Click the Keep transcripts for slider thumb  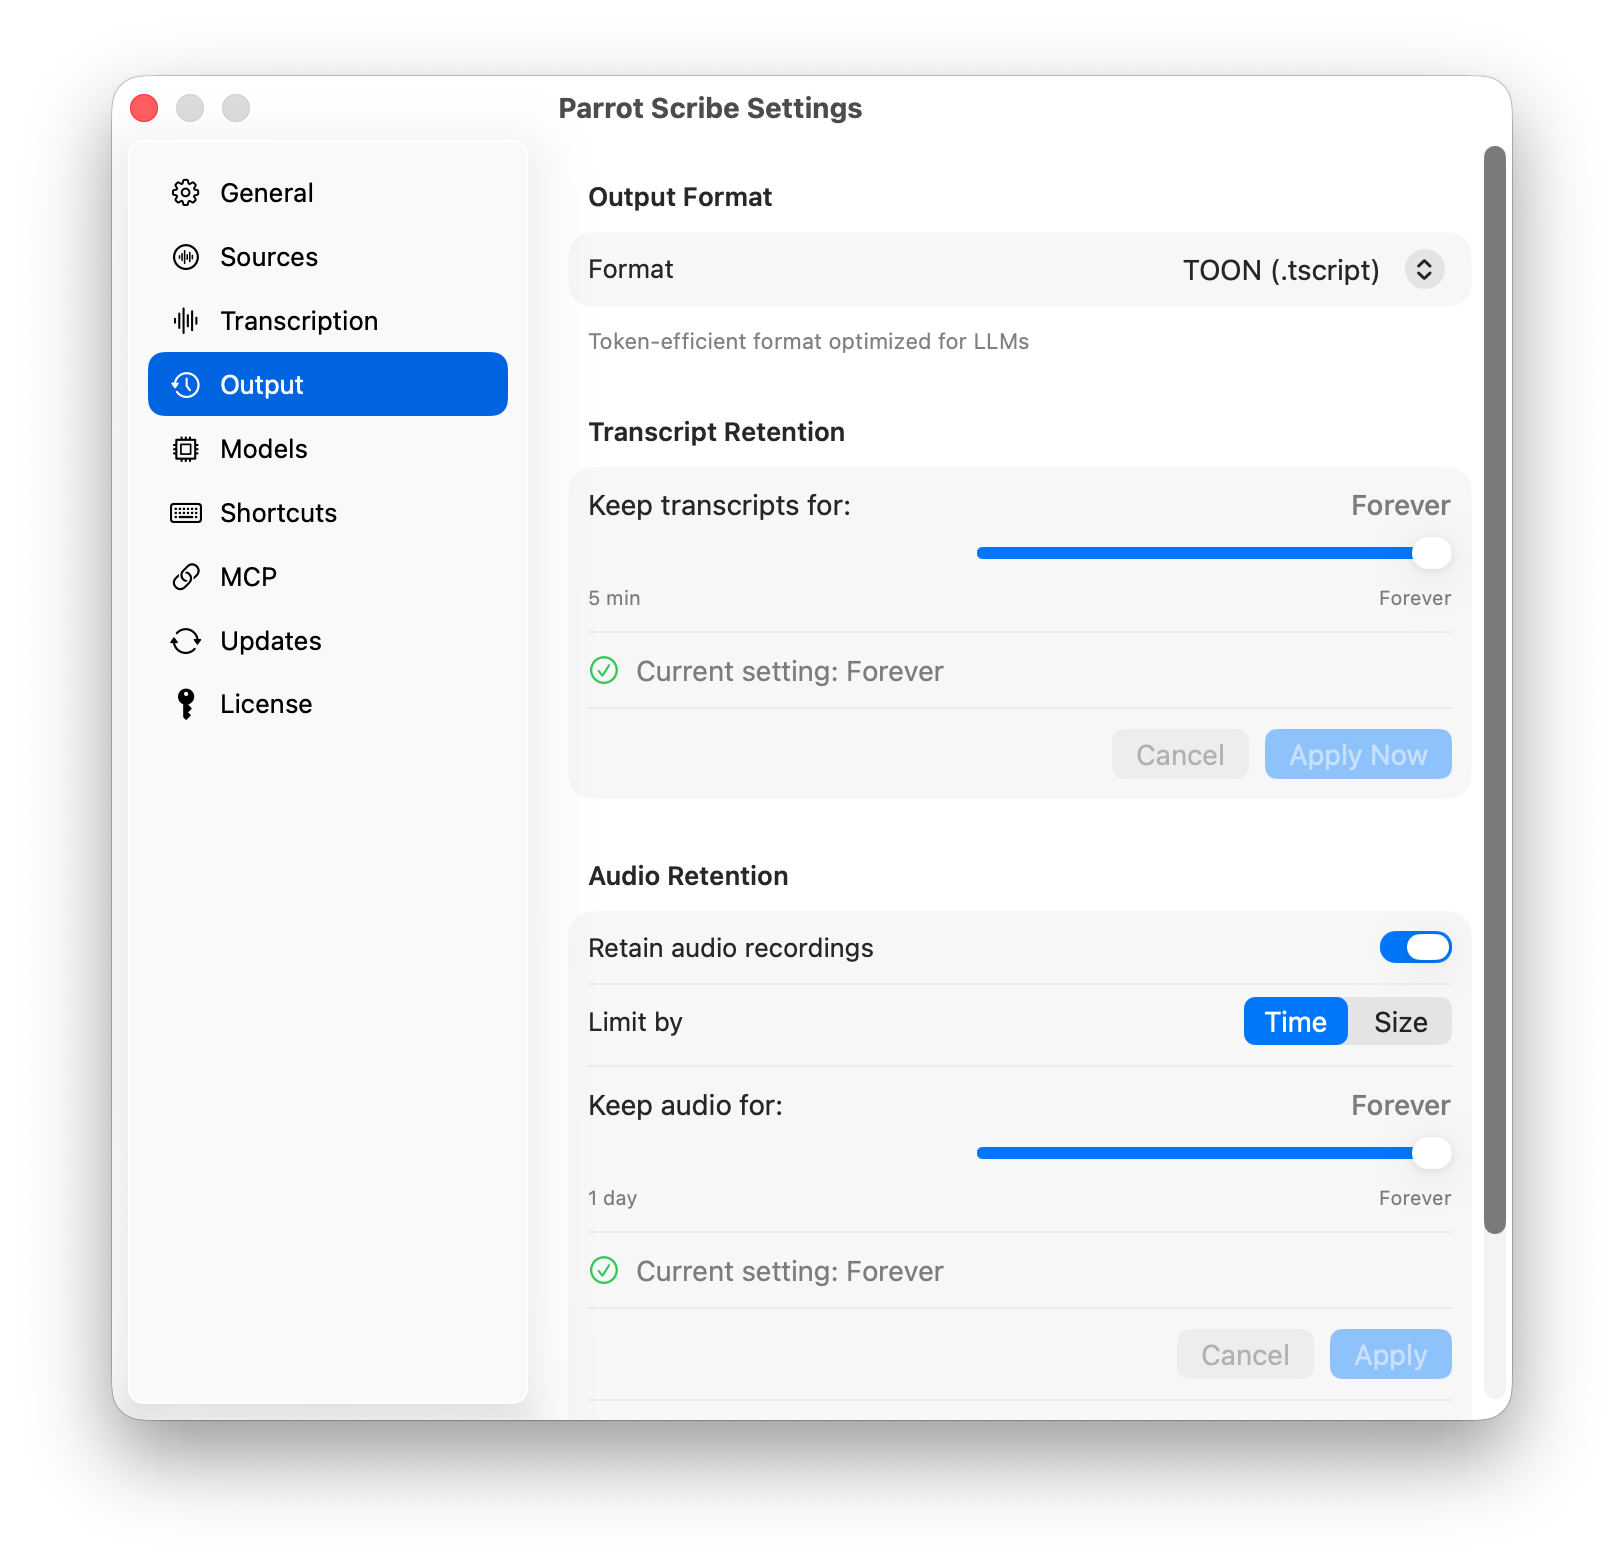[x=1431, y=553]
